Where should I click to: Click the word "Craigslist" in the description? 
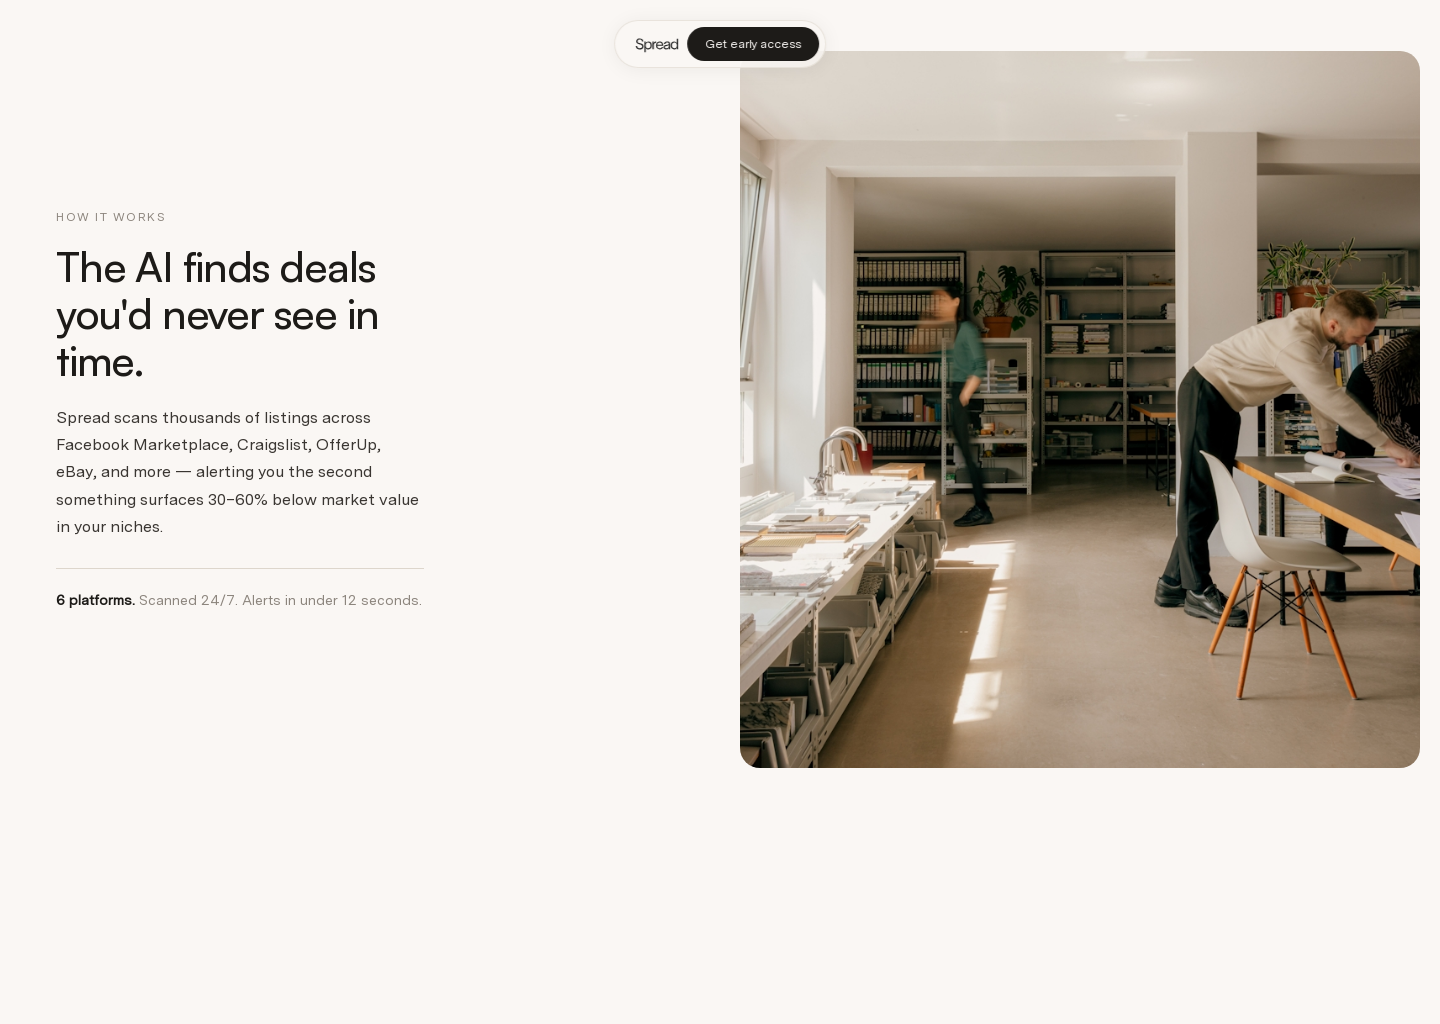coord(272,444)
